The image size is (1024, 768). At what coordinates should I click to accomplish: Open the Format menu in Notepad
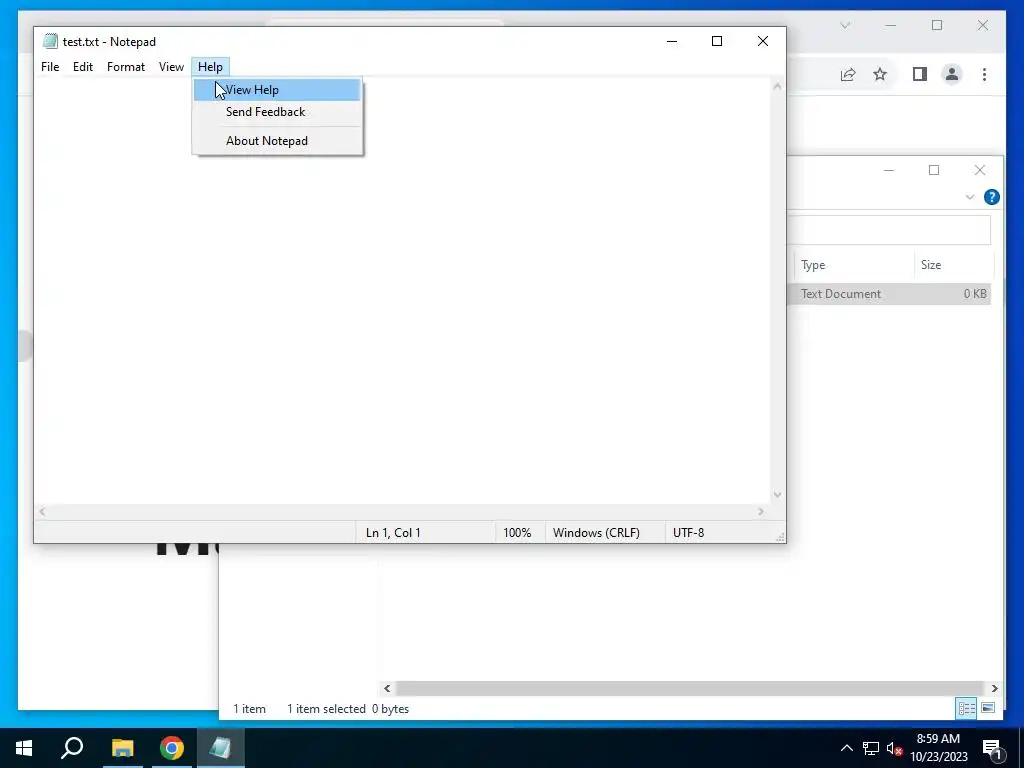[126, 67]
